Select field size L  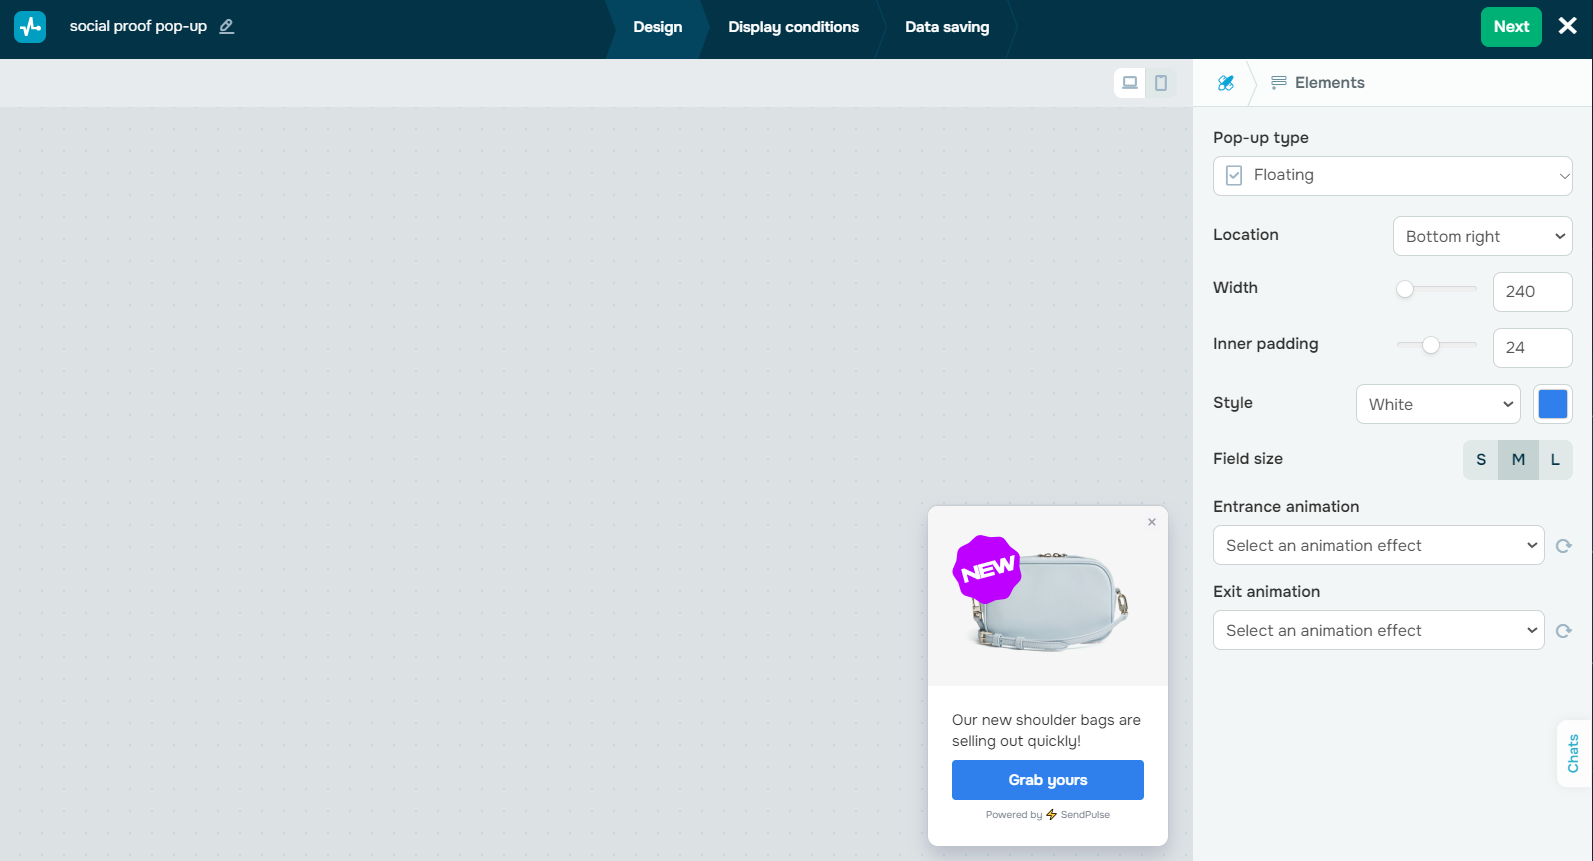tap(1556, 460)
